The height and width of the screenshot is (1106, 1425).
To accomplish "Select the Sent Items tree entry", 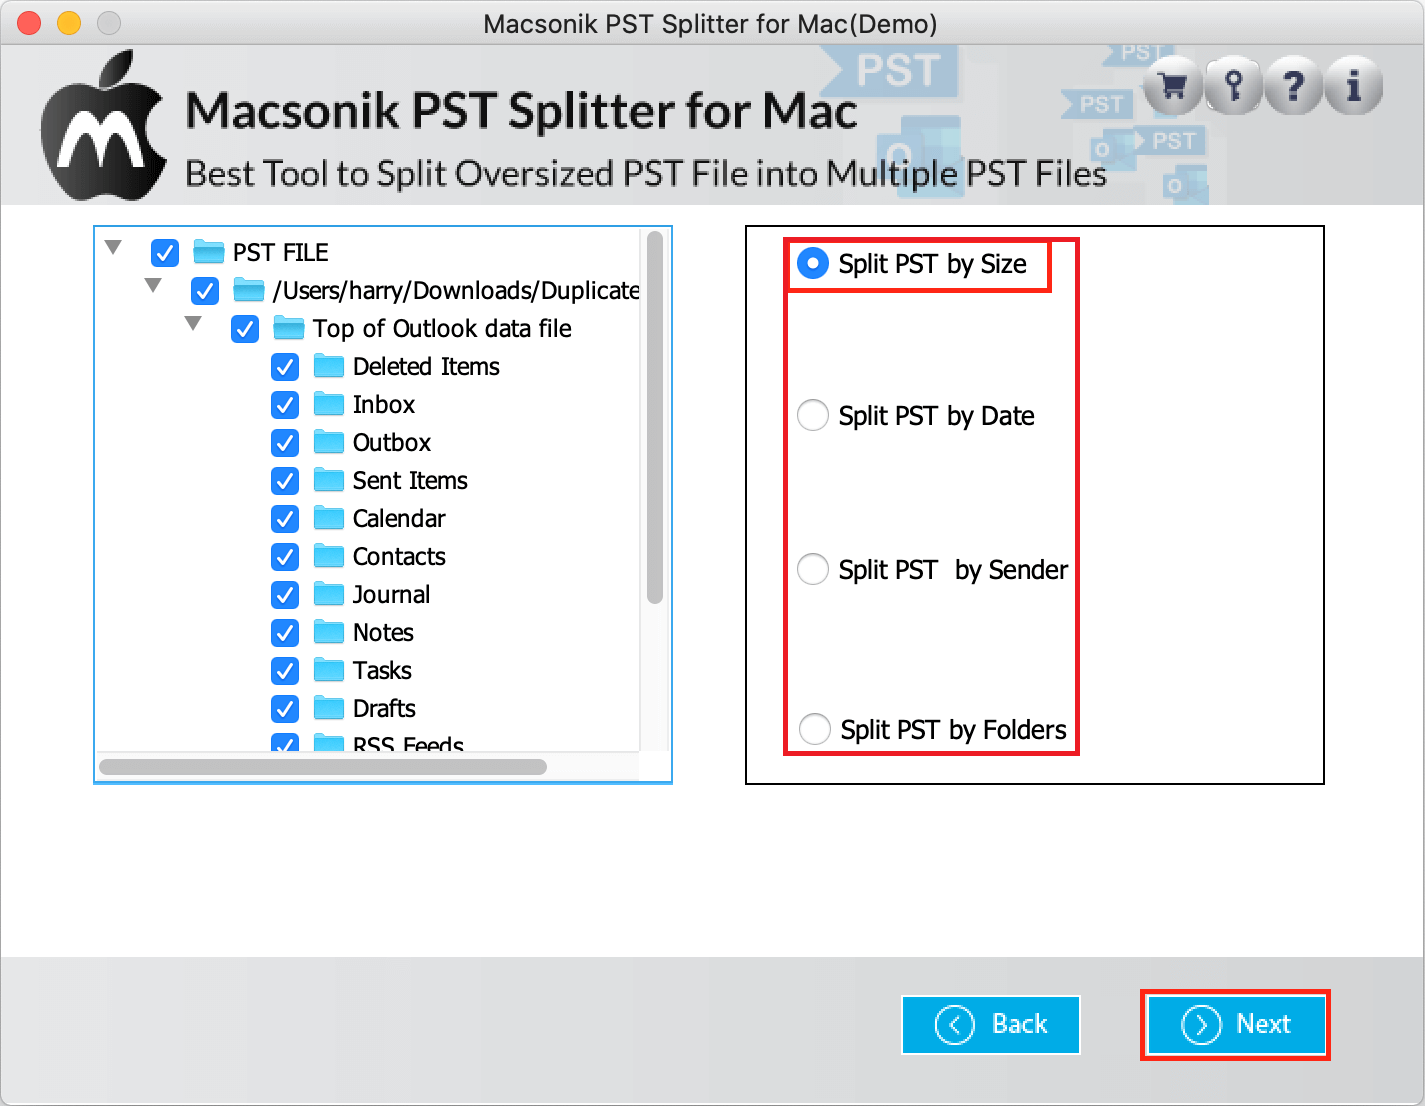I will (x=410, y=481).
